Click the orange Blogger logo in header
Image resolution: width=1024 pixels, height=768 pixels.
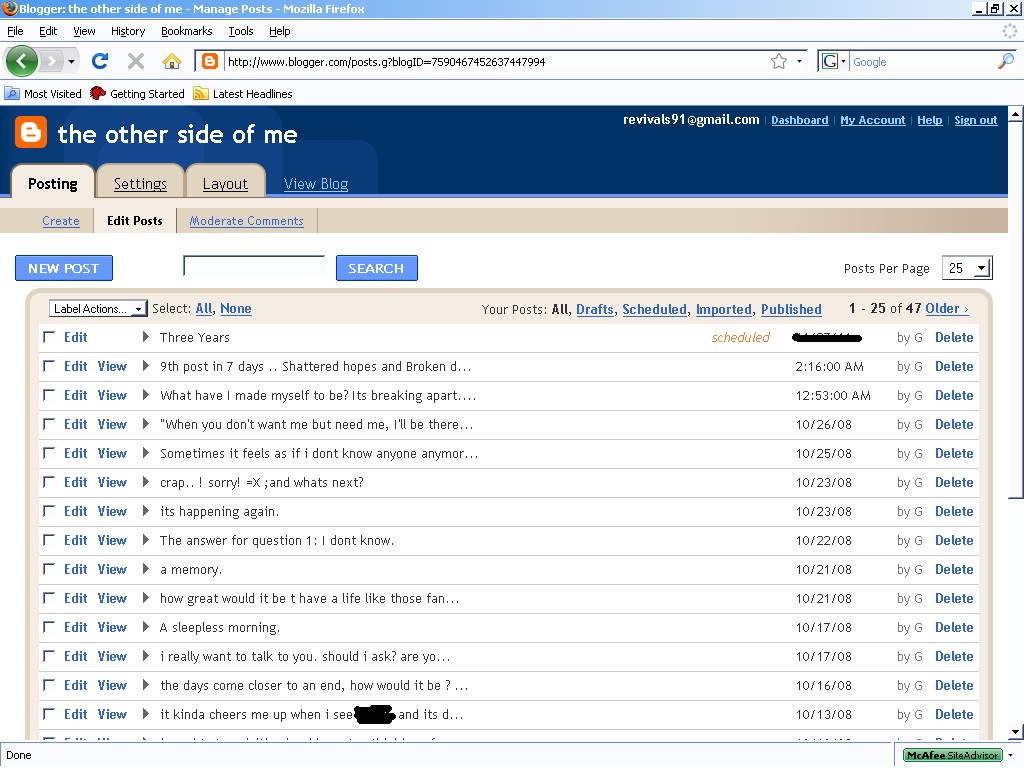click(31, 133)
